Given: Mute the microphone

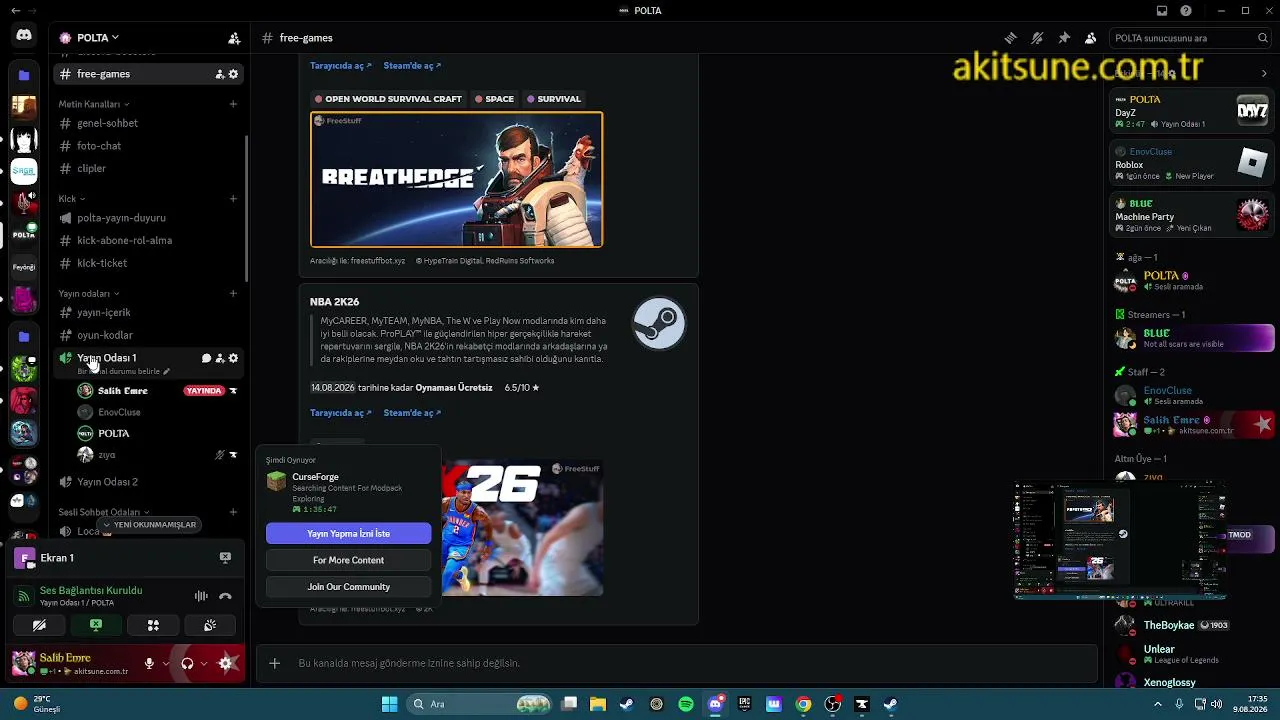Looking at the screenshot, I should (x=149, y=663).
